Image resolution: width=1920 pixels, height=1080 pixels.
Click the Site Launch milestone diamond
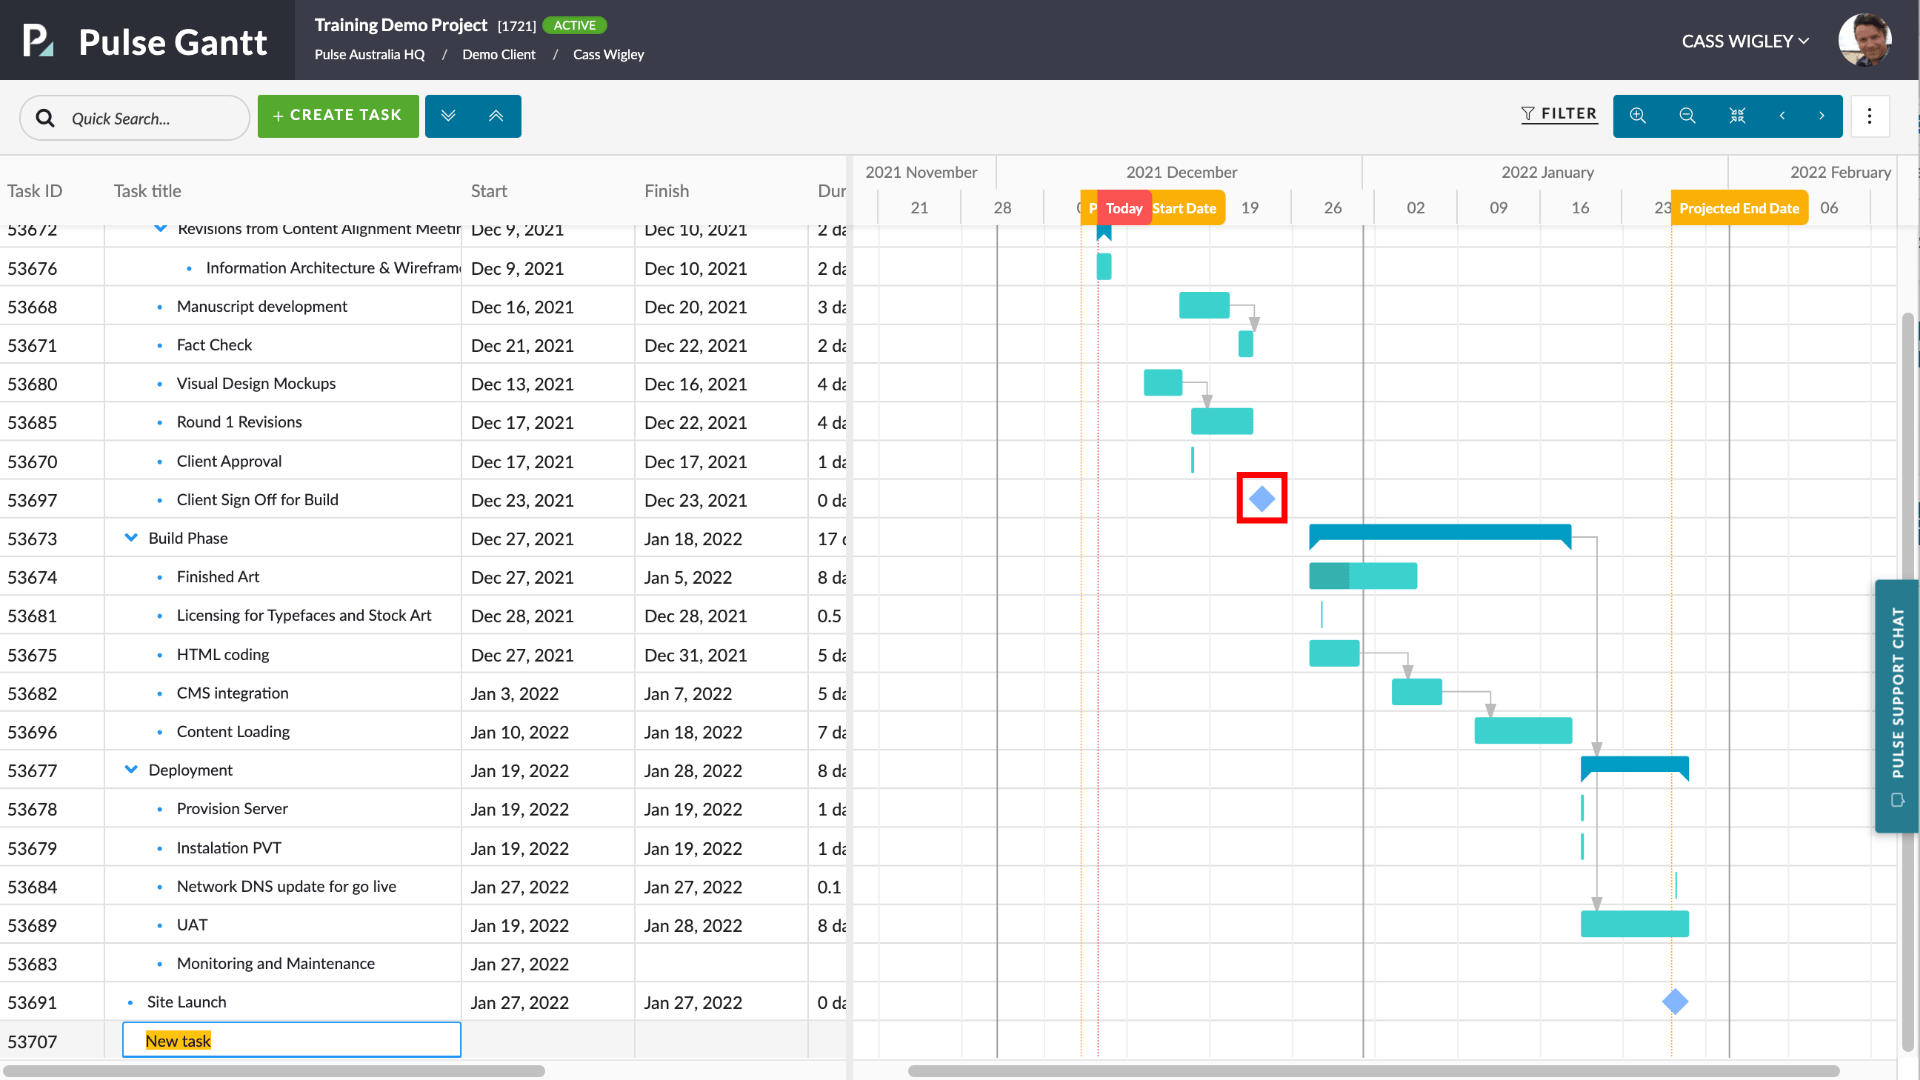pos(1675,1001)
